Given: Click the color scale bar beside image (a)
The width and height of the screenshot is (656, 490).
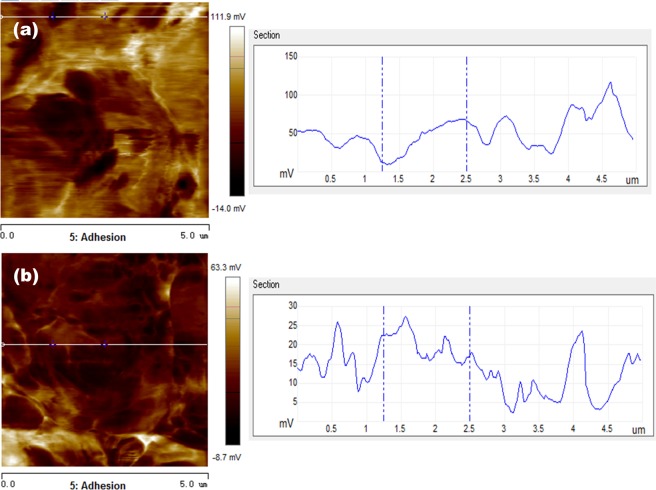Looking at the screenshot, I should (x=236, y=110).
